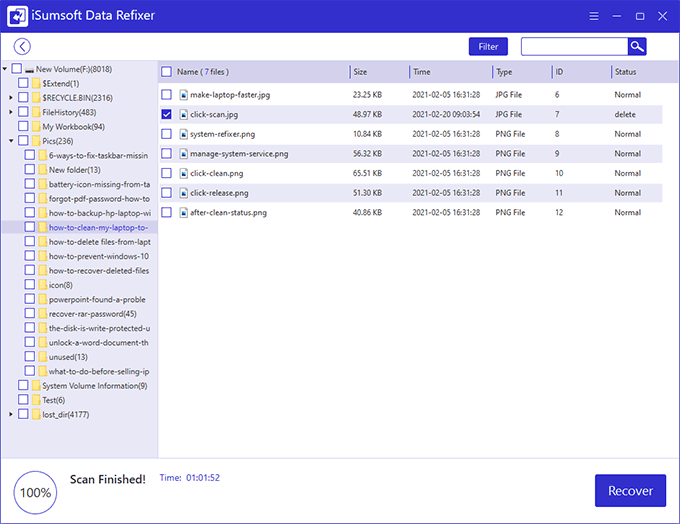Open the 6-ways-to-fix-taskbar-missin folder

pyautogui.click(x=98, y=155)
